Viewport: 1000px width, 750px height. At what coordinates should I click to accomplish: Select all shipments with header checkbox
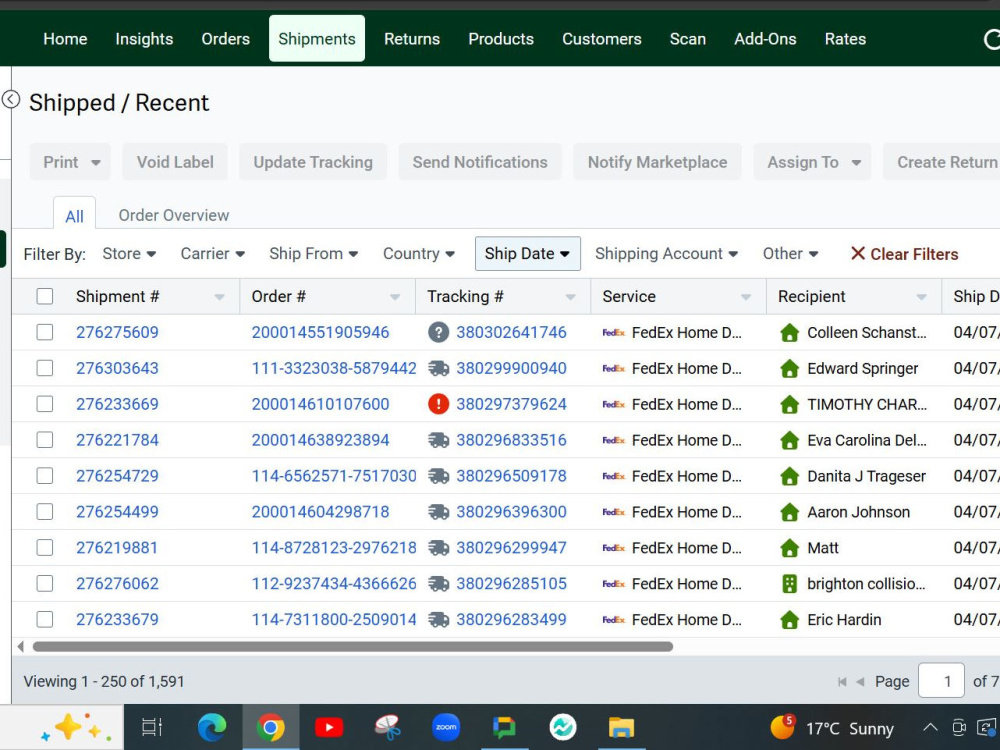click(45, 296)
